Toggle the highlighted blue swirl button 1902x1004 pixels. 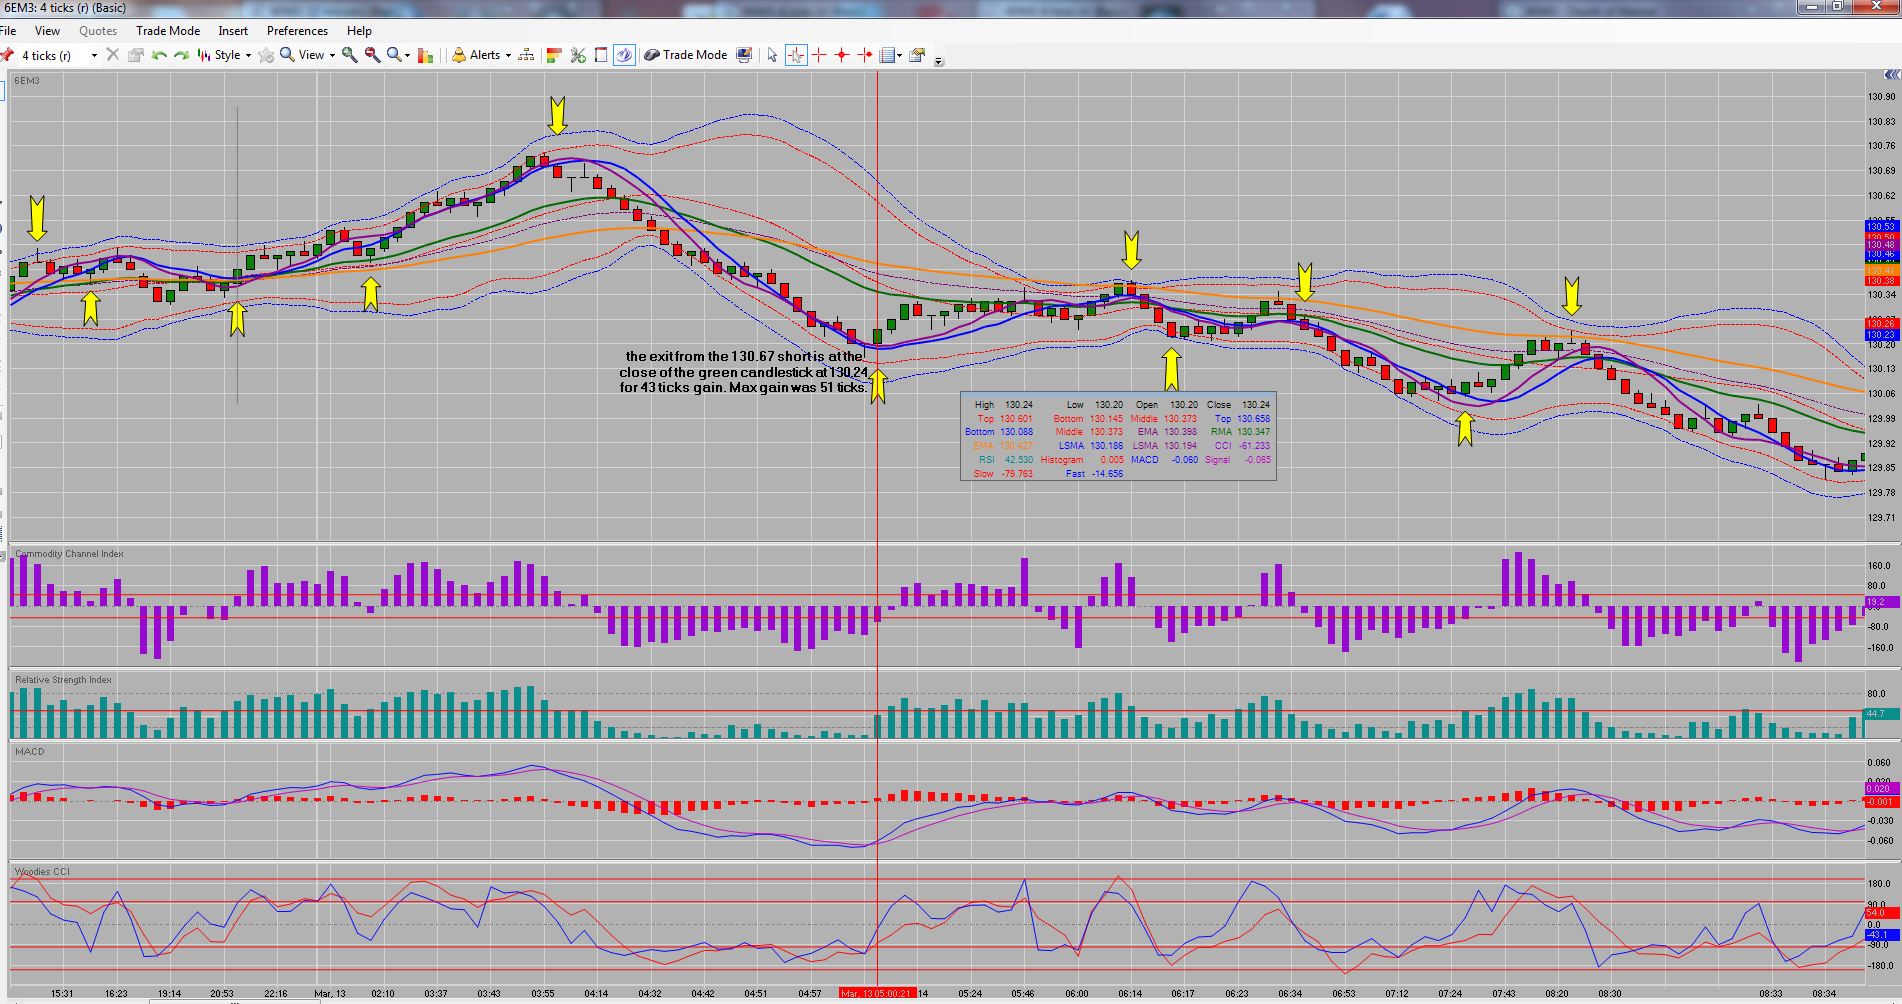click(624, 55)
